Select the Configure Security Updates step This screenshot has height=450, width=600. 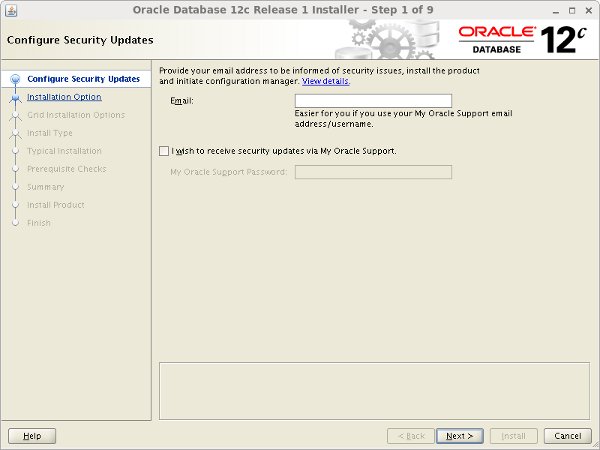tap(83, 79)
